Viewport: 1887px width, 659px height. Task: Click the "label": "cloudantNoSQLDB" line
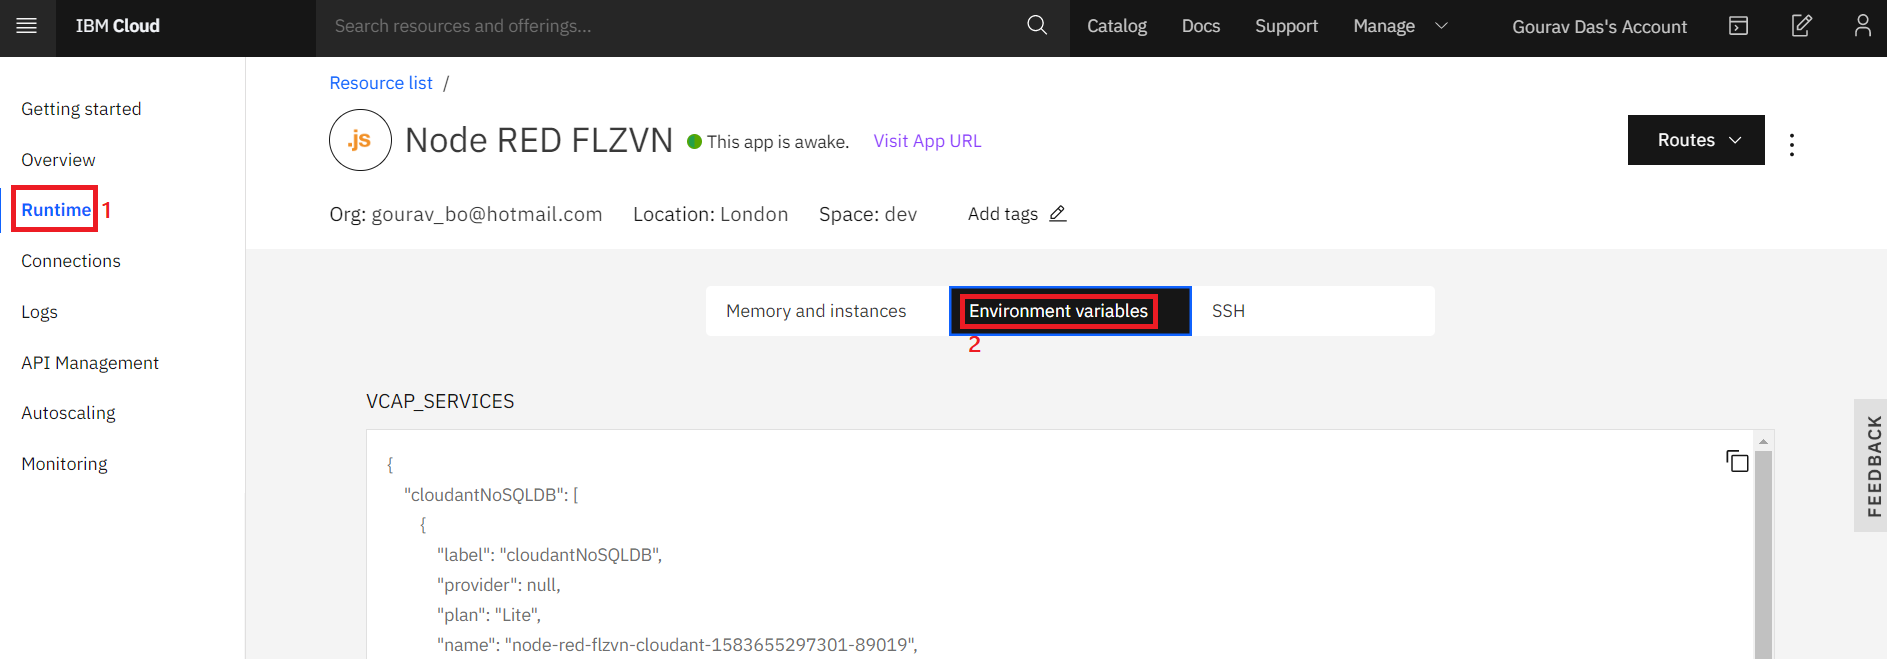[549, 555]
